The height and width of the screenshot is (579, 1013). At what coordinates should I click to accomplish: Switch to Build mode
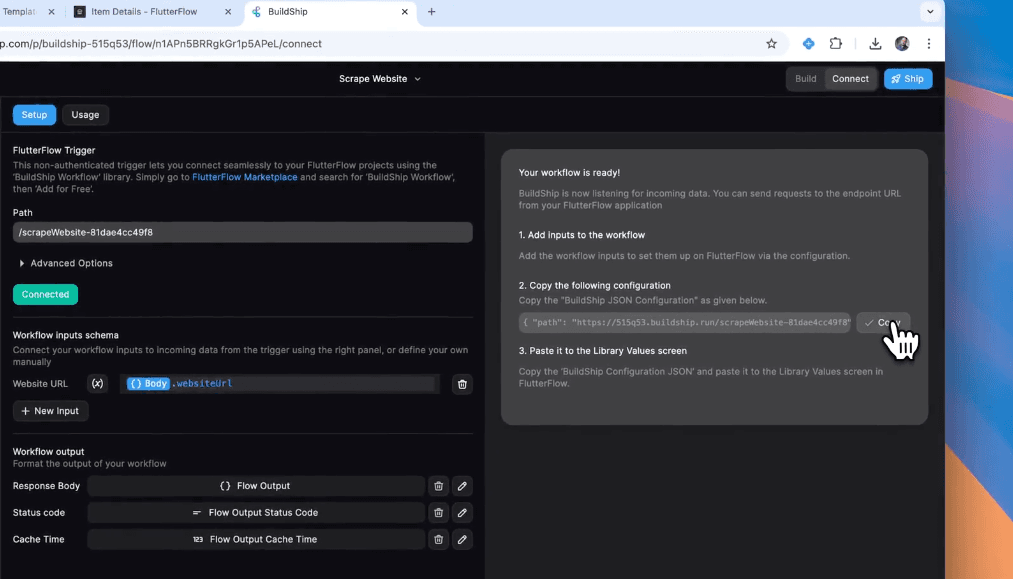[806, 79]
